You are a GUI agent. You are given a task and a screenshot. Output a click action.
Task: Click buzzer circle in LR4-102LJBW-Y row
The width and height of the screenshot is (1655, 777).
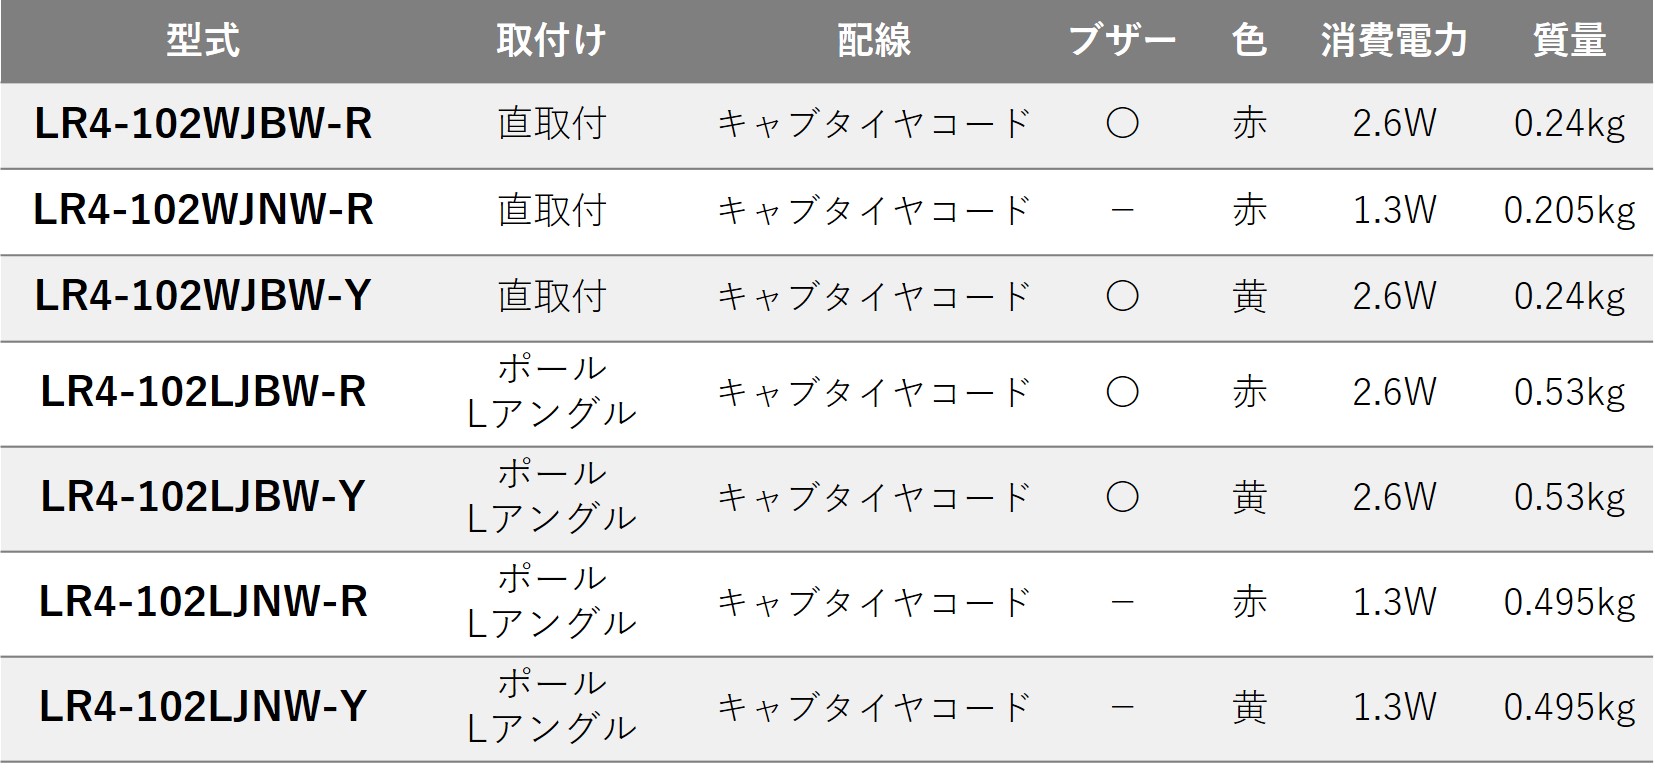coord(1122,497)
